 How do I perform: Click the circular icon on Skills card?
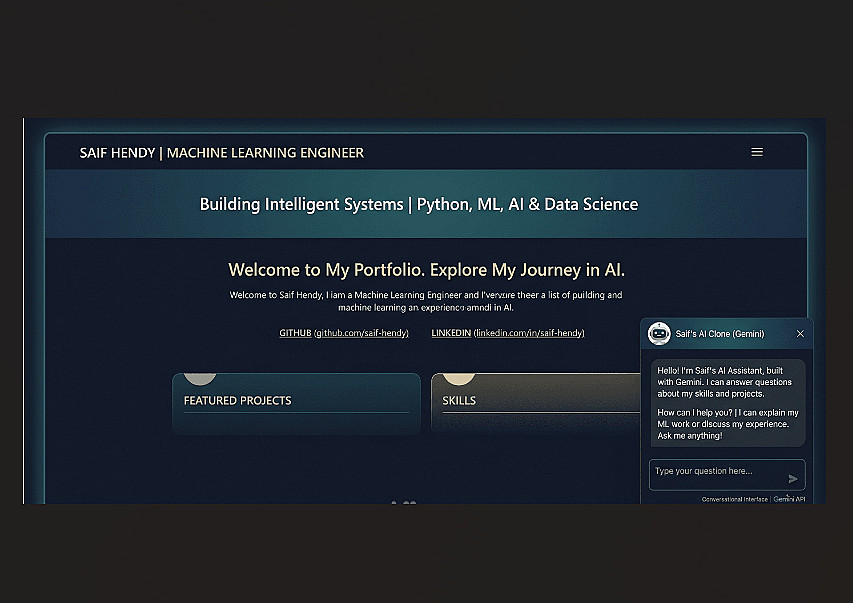[459, 379]
